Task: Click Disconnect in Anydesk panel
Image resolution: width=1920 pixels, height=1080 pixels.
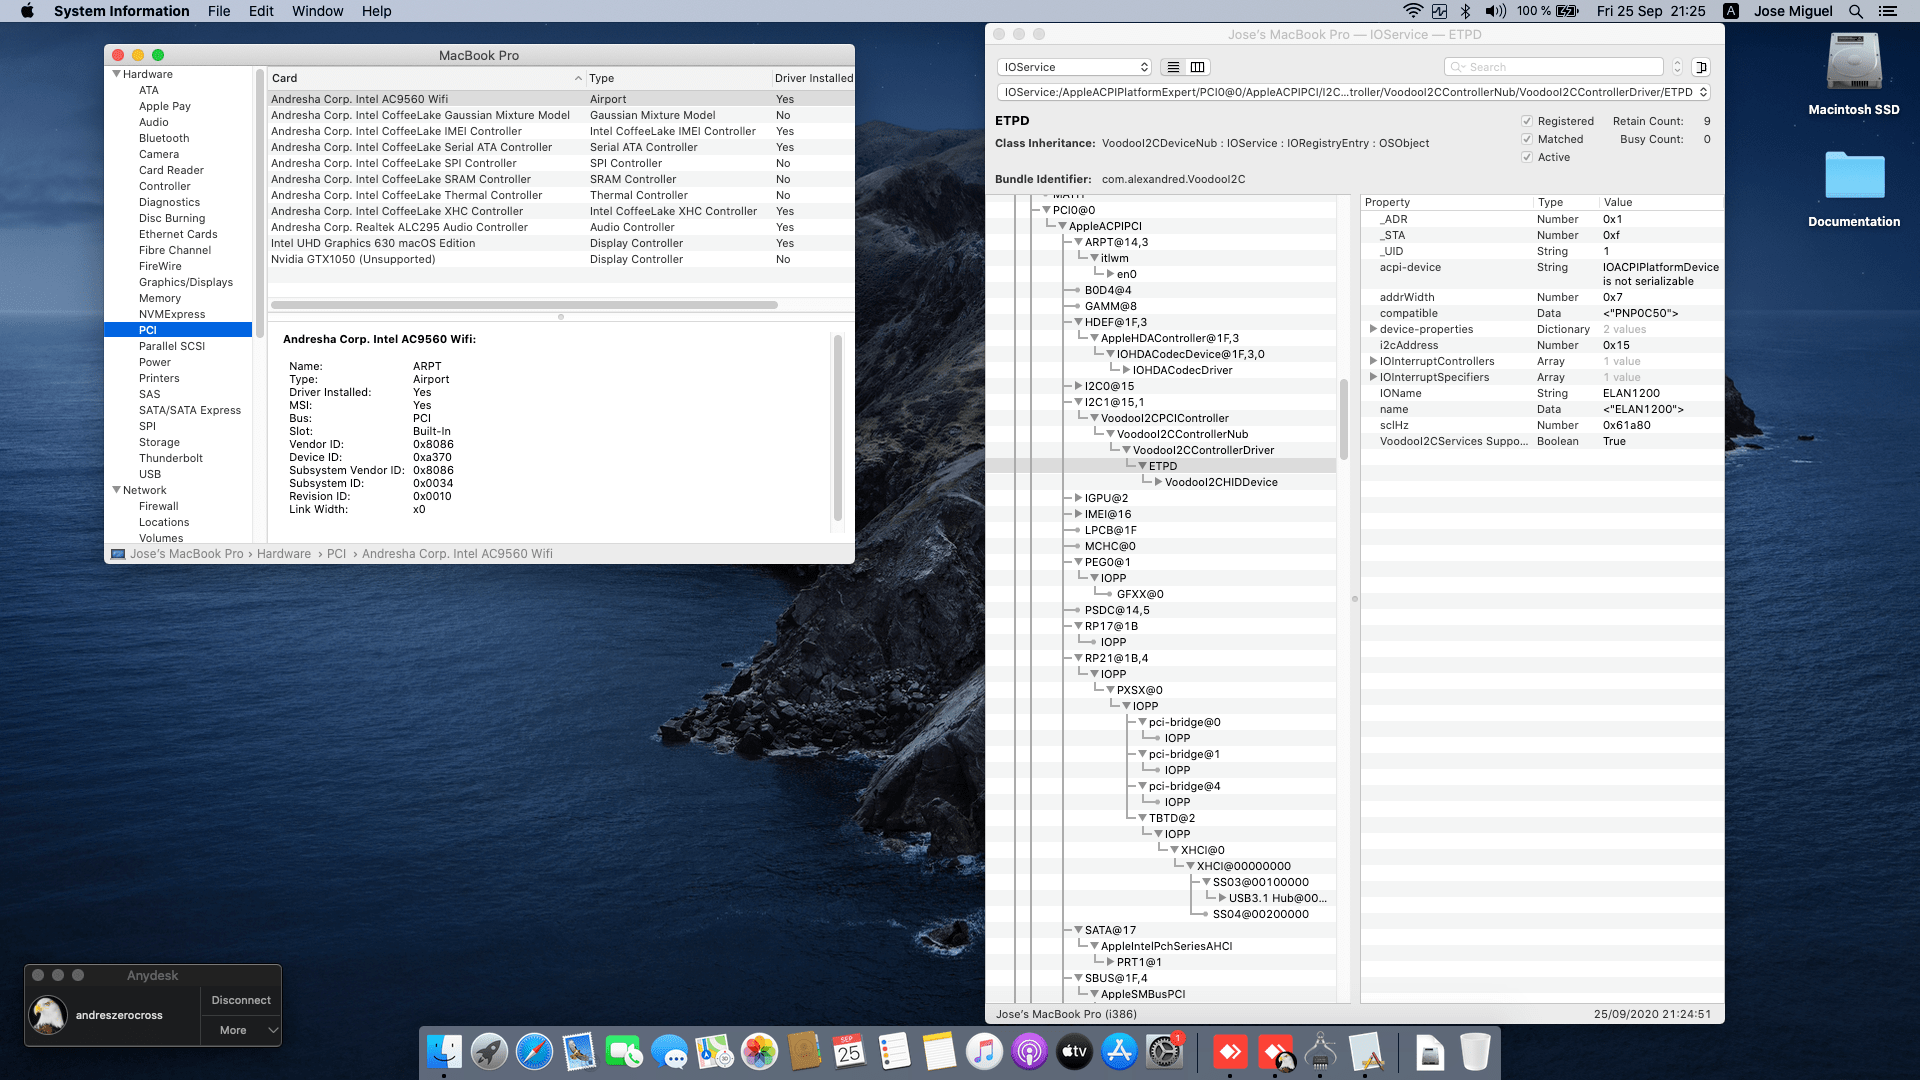Action: (x=241, y=1000)
